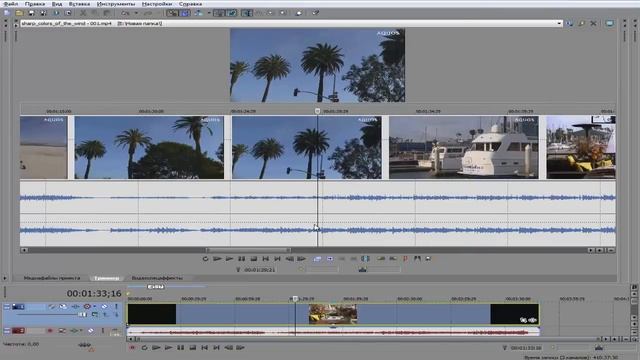Switch to the Триммер tab
The height and width of the screenshot is (360, 640).
point(107,278)
